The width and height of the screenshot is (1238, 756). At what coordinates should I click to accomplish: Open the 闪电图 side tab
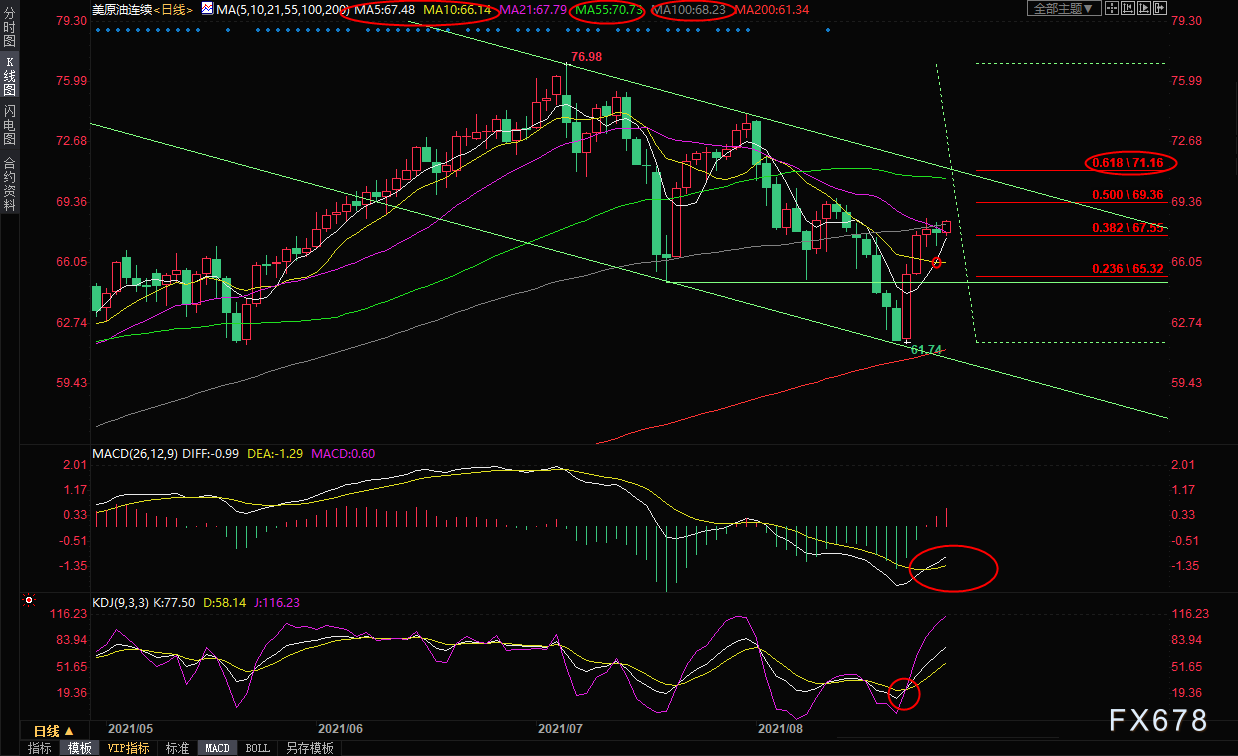(x=9, y=125)
